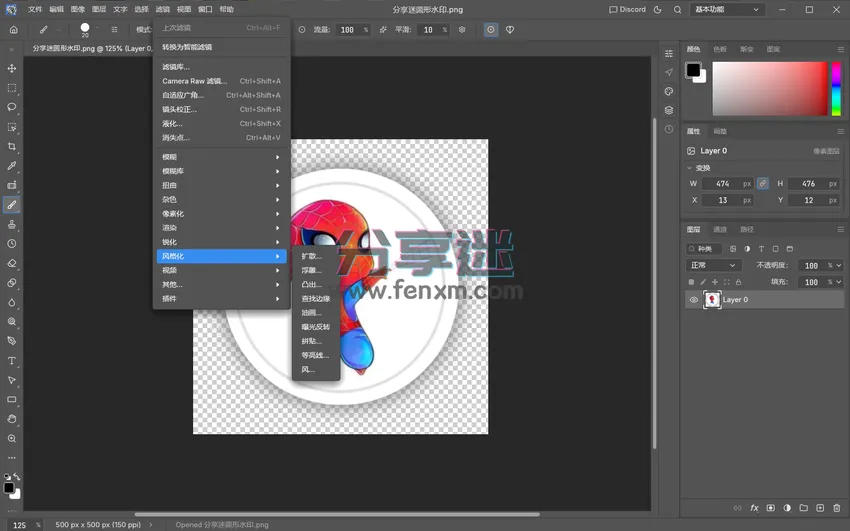Select the Path Selection arrow tool
The image size is (850, 531).
(x=11, y=380)
